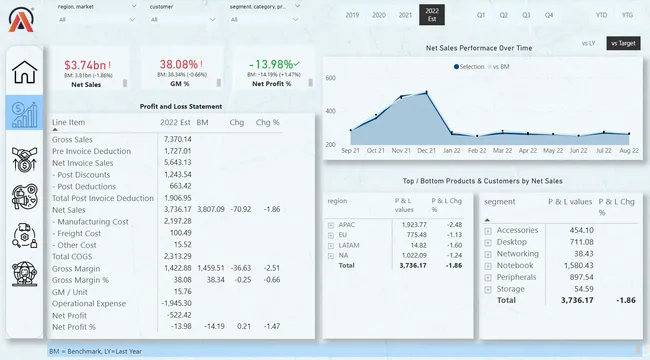
Task: Switch to YTD period
Action: [x=601, y=15]
